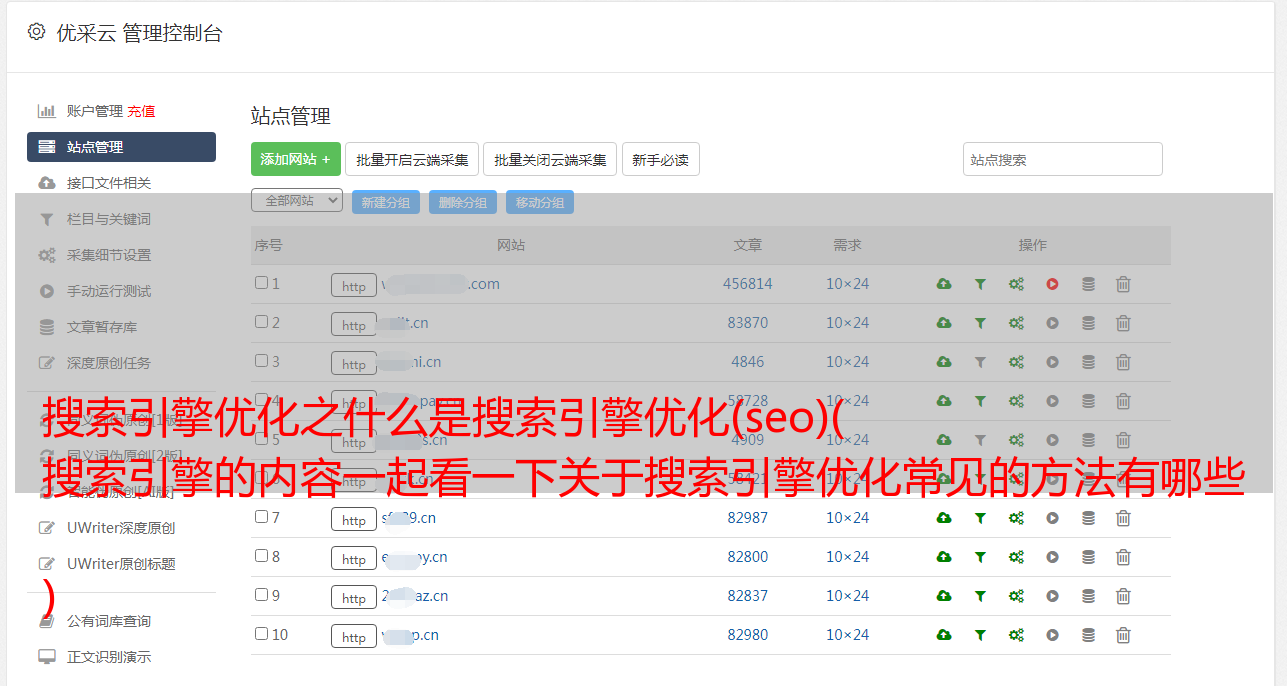Click the Http button in row 10

[354, 637]
